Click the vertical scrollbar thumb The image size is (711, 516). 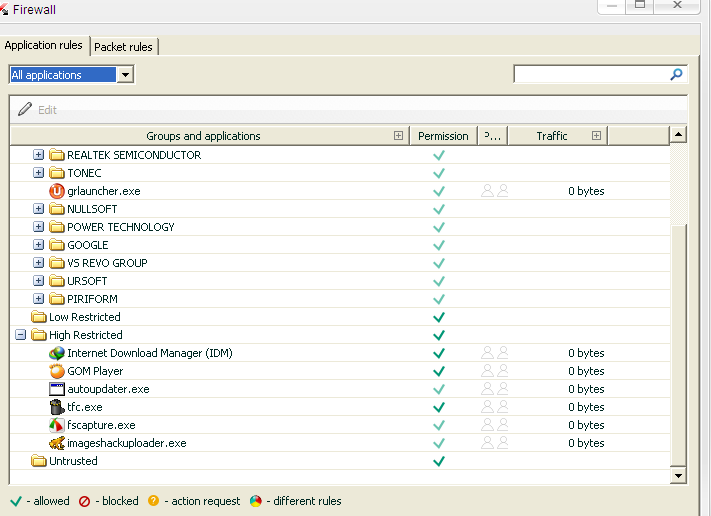point(678,345)
